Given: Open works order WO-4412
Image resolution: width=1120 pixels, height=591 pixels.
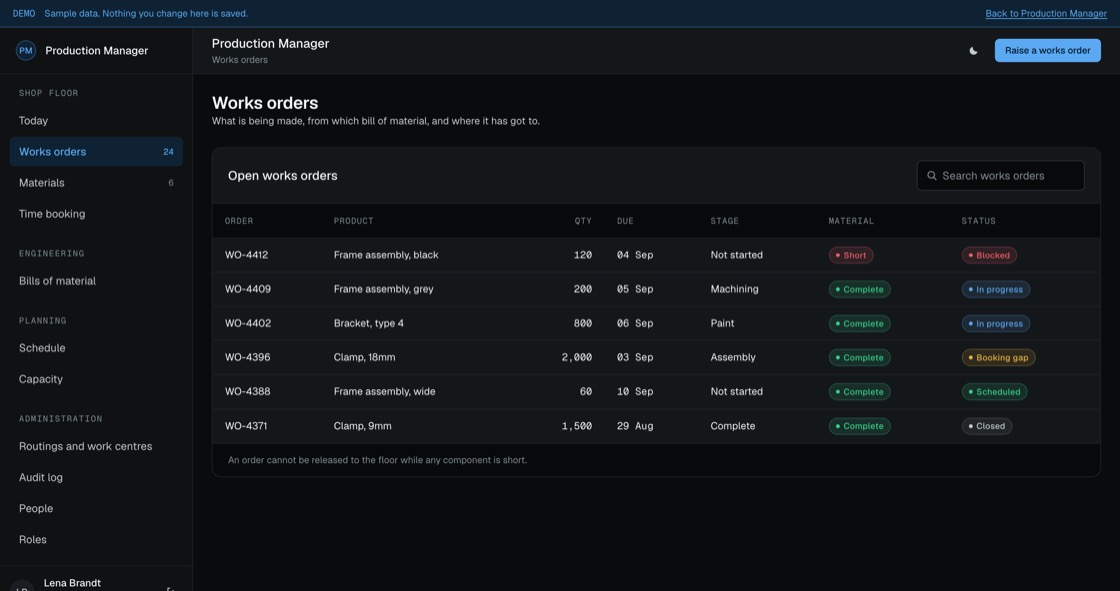Looking at the screenshot, I should pyautogui.click(x=246, y=255).
